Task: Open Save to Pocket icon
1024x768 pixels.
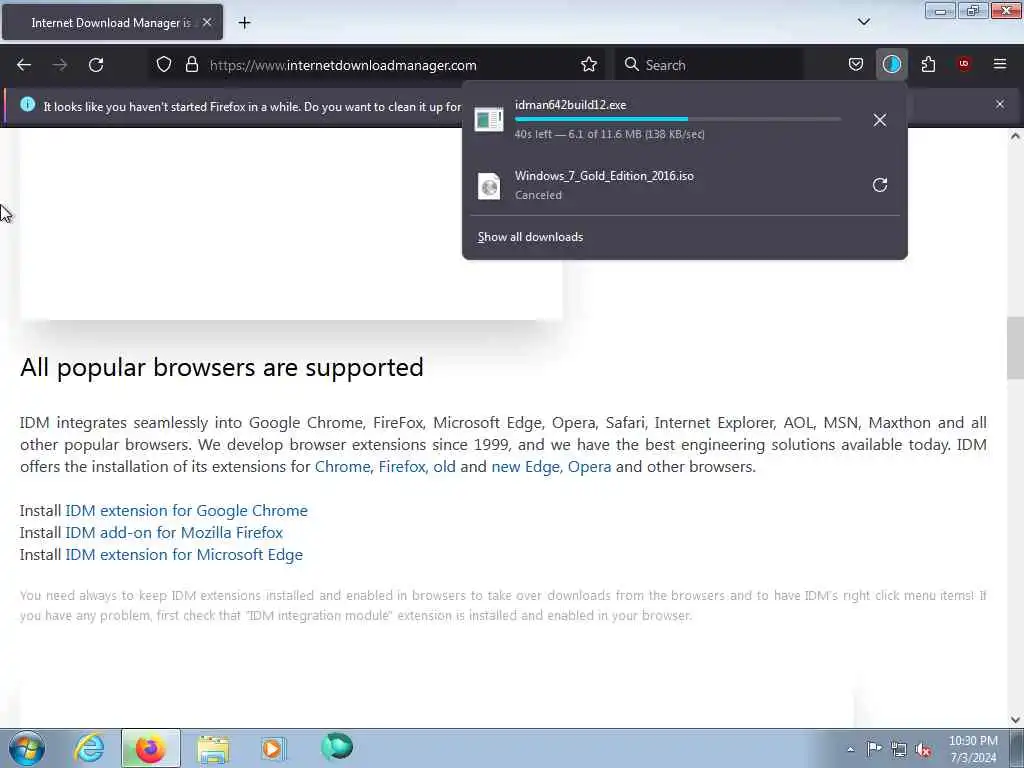Action: [x=856, y=64]
